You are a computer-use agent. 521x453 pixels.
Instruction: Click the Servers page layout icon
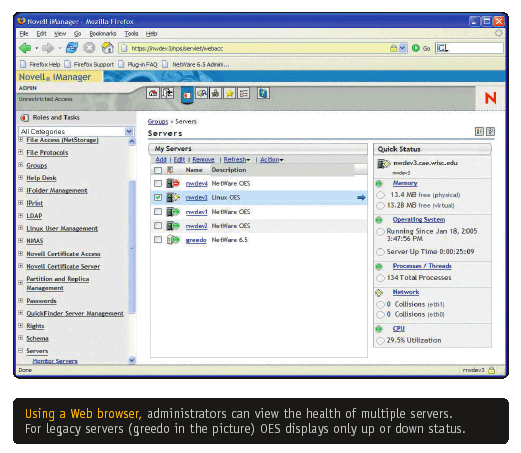pos(479,131)
